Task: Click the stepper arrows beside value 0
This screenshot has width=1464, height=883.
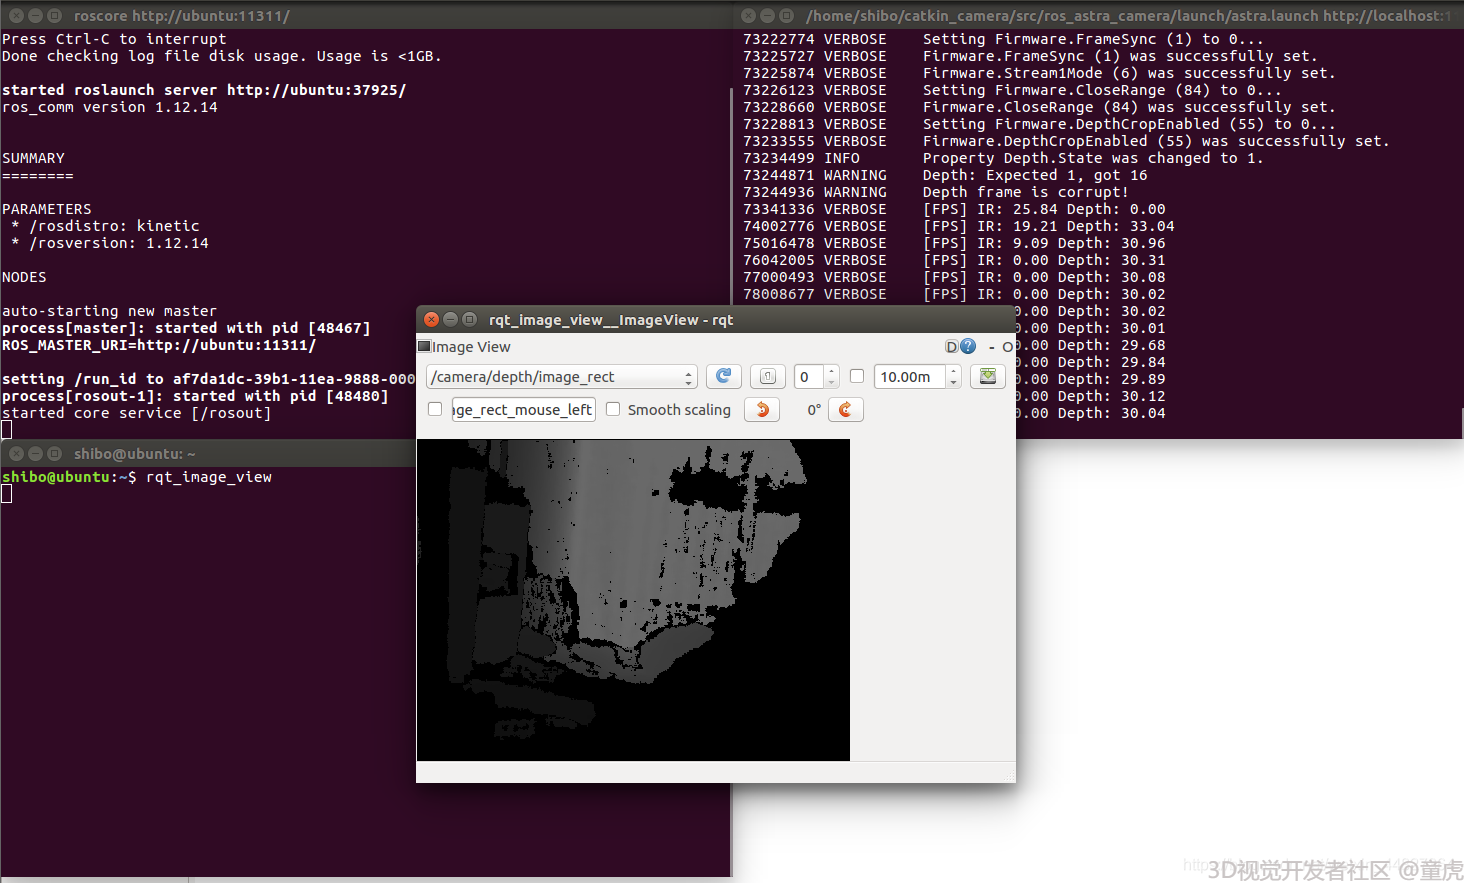Action: click(x=831, y=376)
